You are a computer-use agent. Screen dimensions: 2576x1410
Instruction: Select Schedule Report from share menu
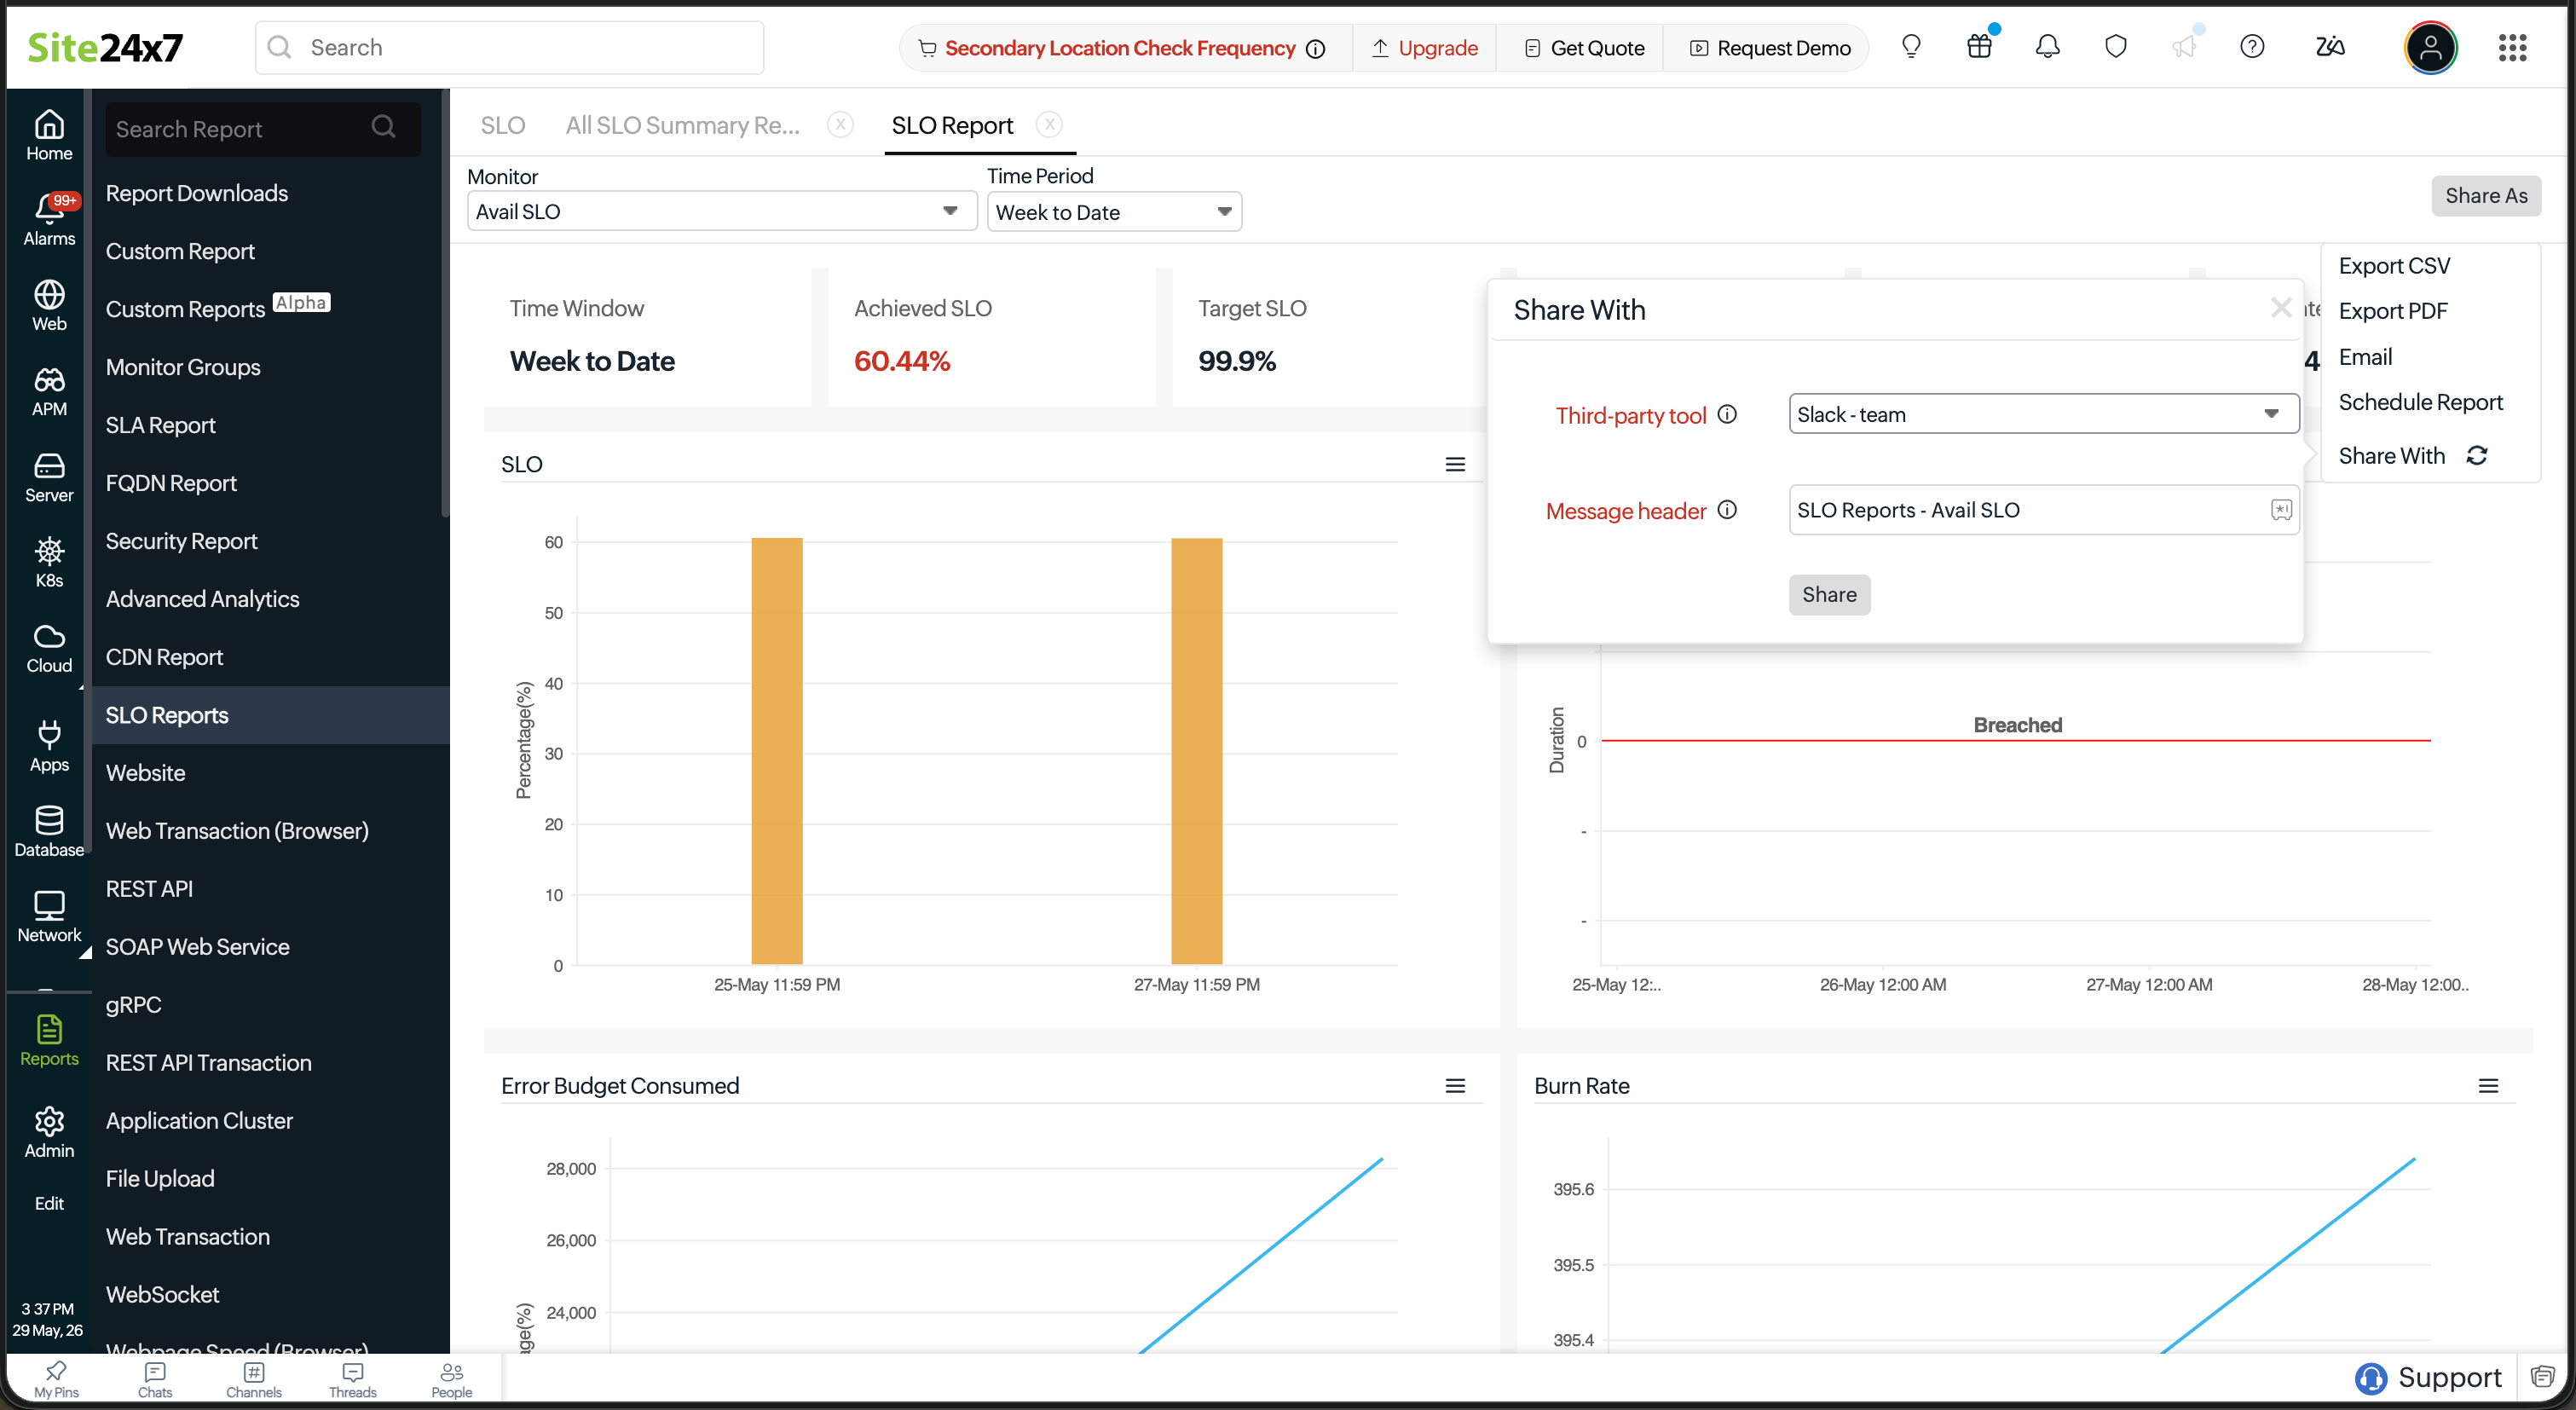coord(2420,402)
